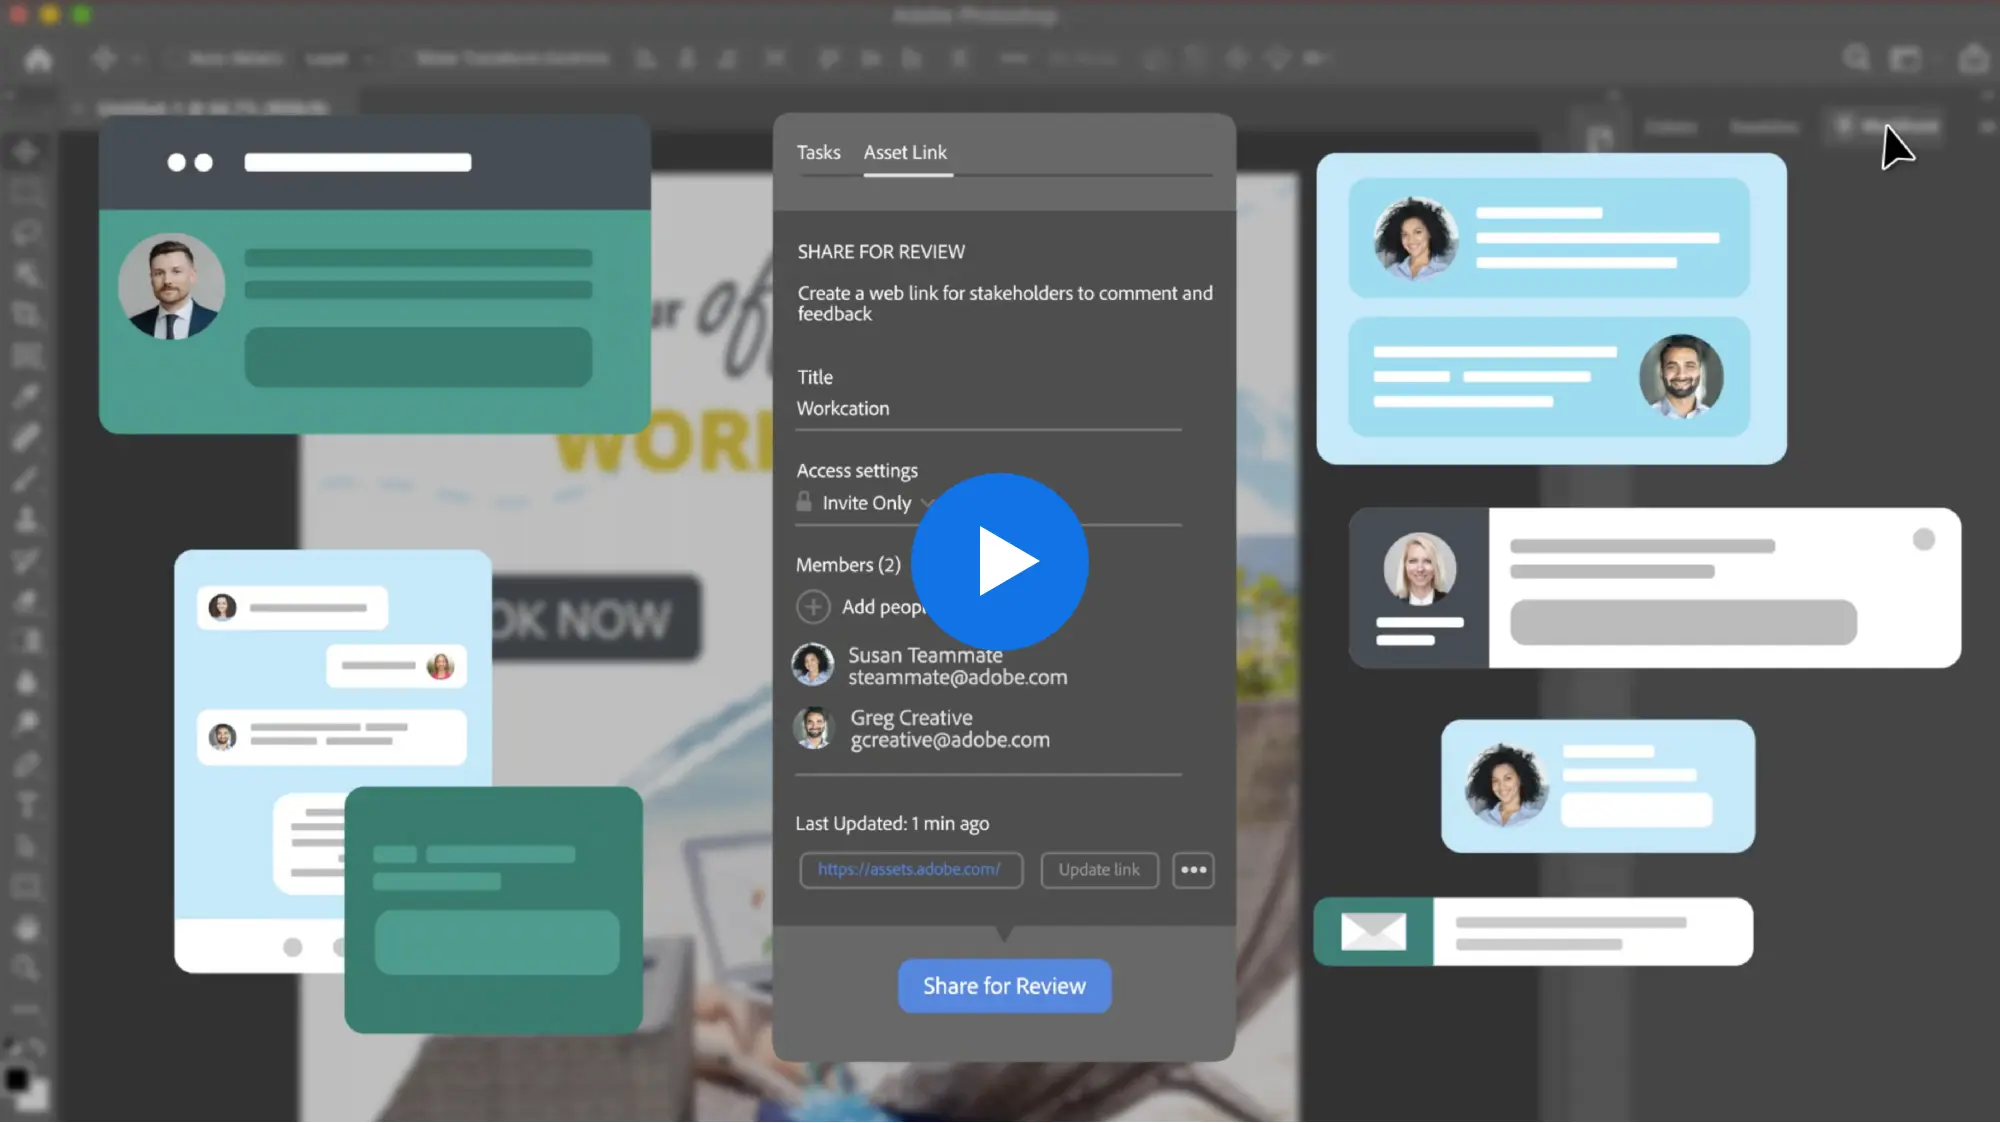Click the Home icon in options bar
The width and height of the screenshot is (2000, 1123).
(x=38, y=60)
